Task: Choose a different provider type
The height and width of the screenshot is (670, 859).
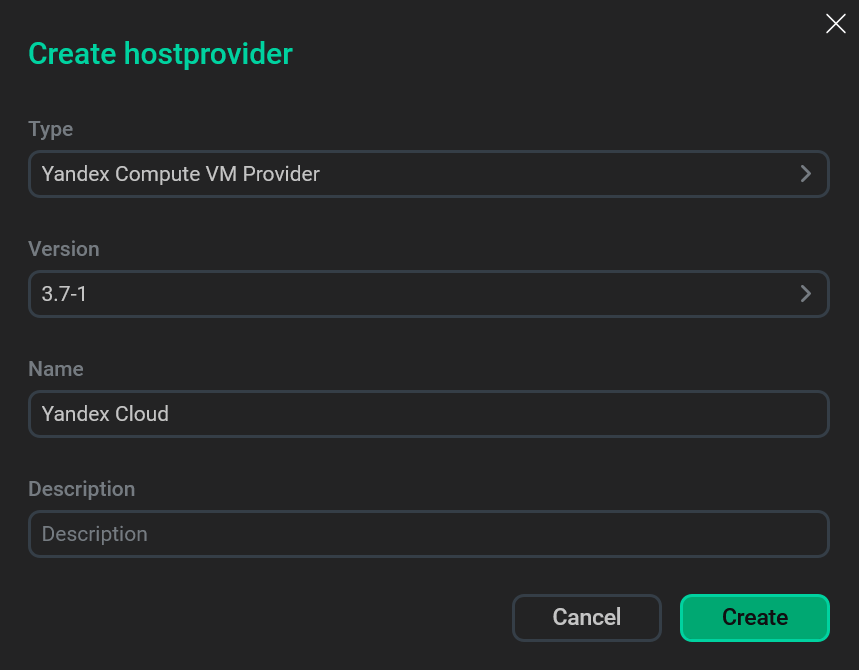Action: [428, 174]
